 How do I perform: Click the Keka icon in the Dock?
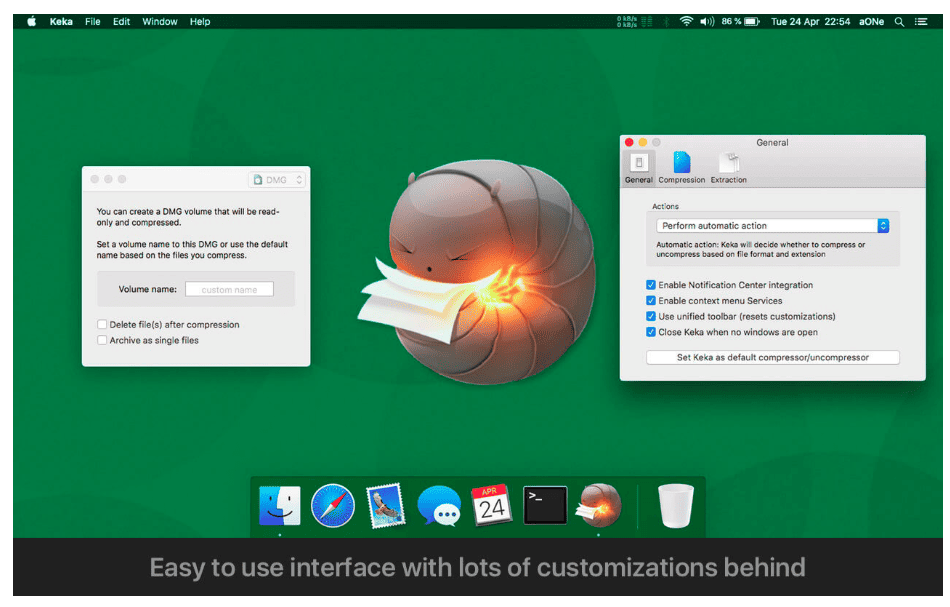[599, 505]
